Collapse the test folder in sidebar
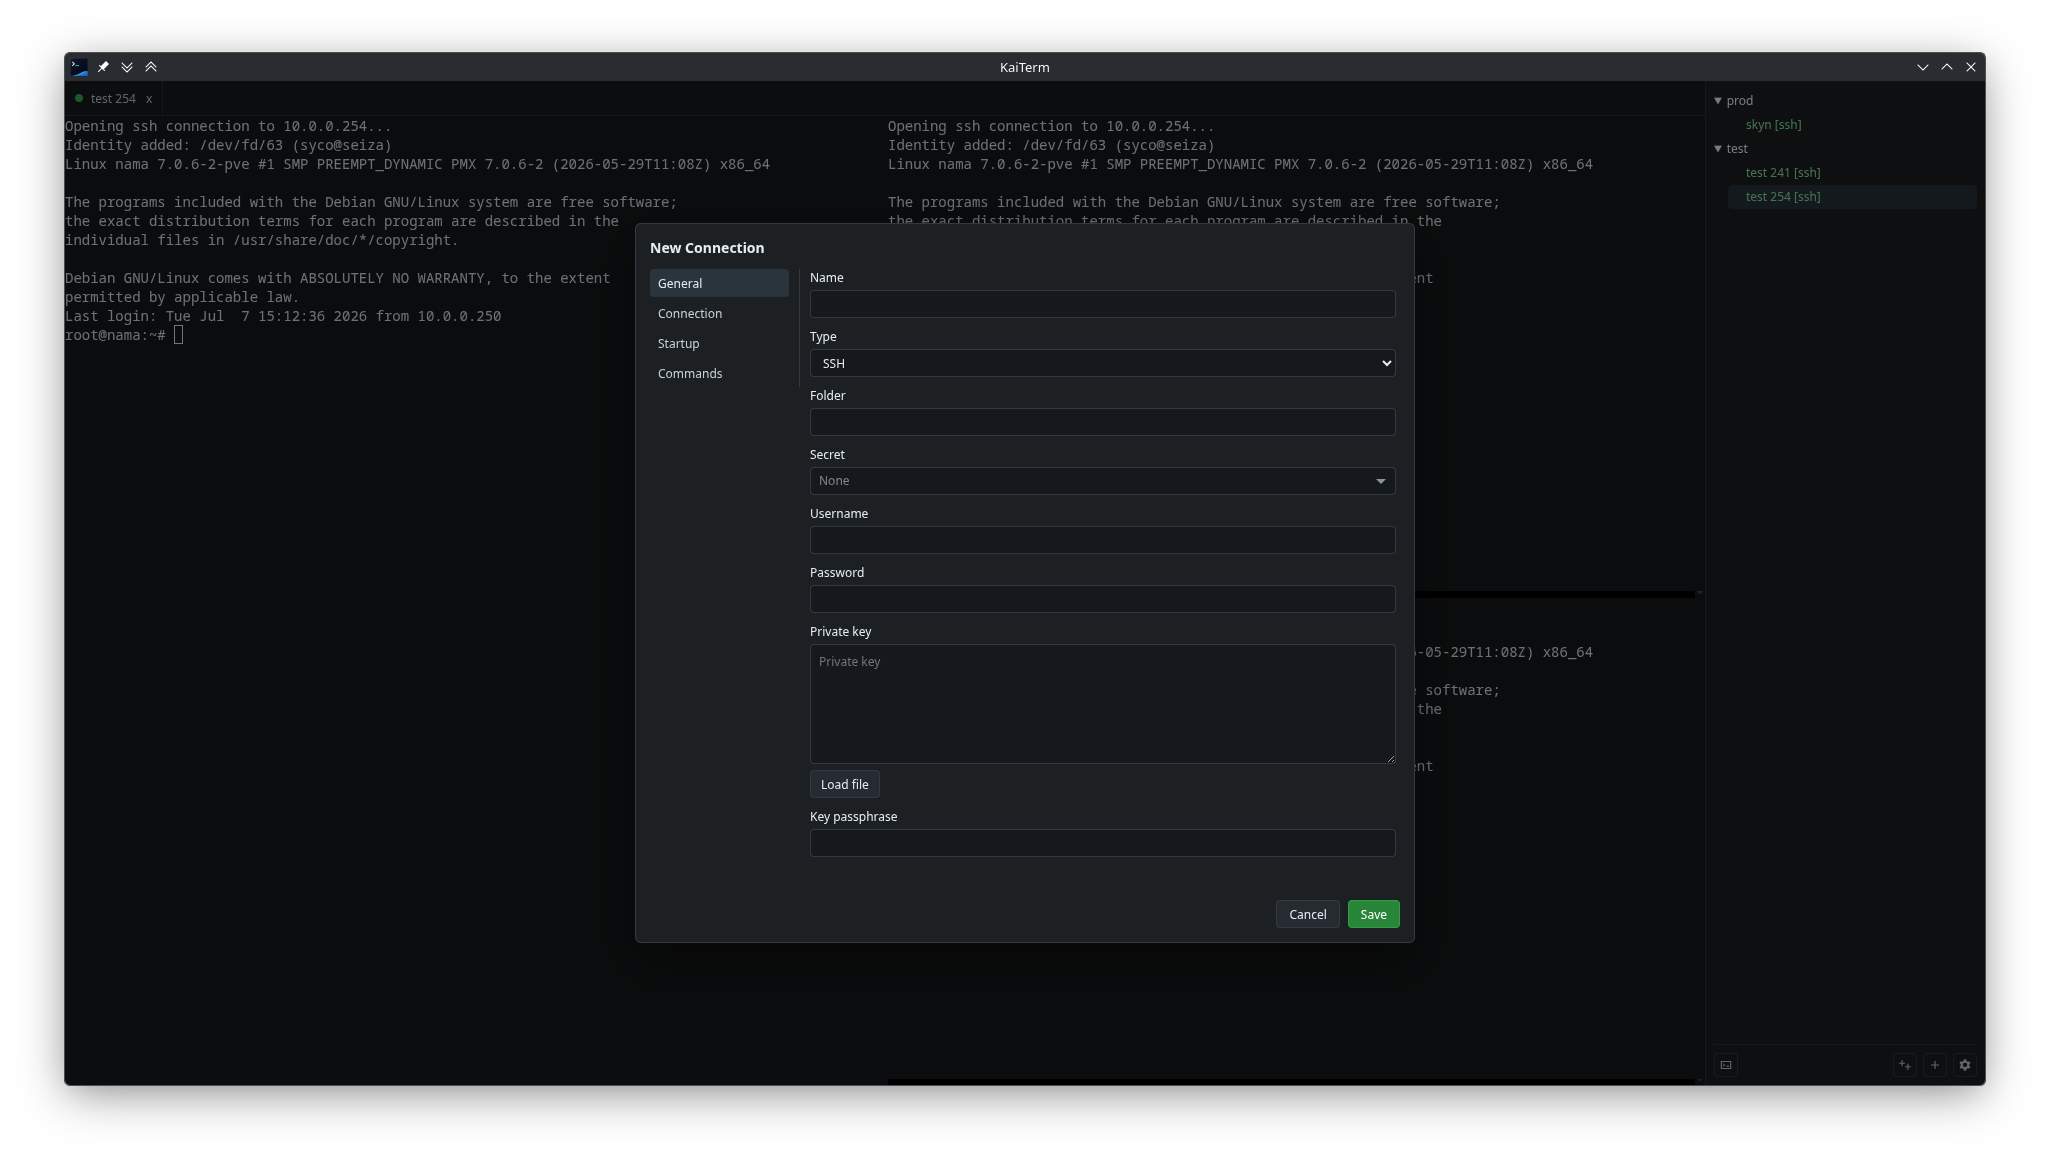 pyautogui.click(x=1718, y=149)
